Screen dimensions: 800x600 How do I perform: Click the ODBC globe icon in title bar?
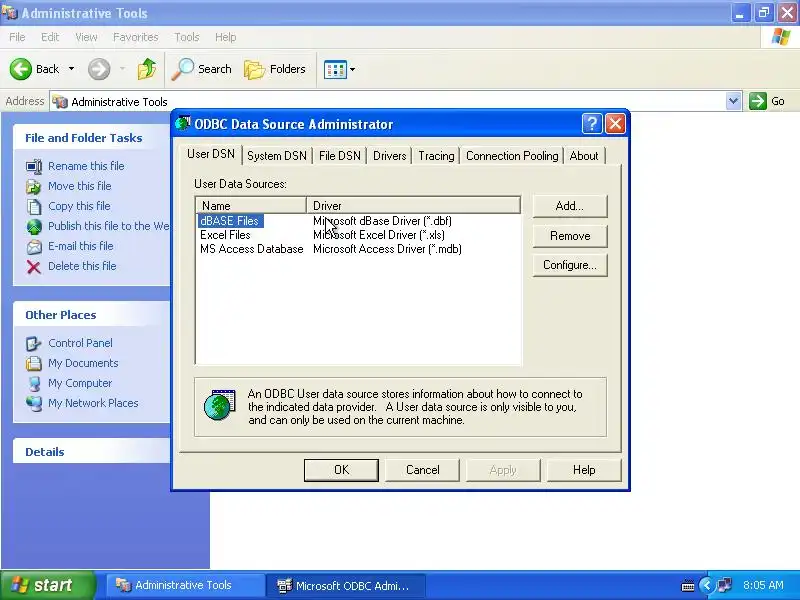pos(183,123)
